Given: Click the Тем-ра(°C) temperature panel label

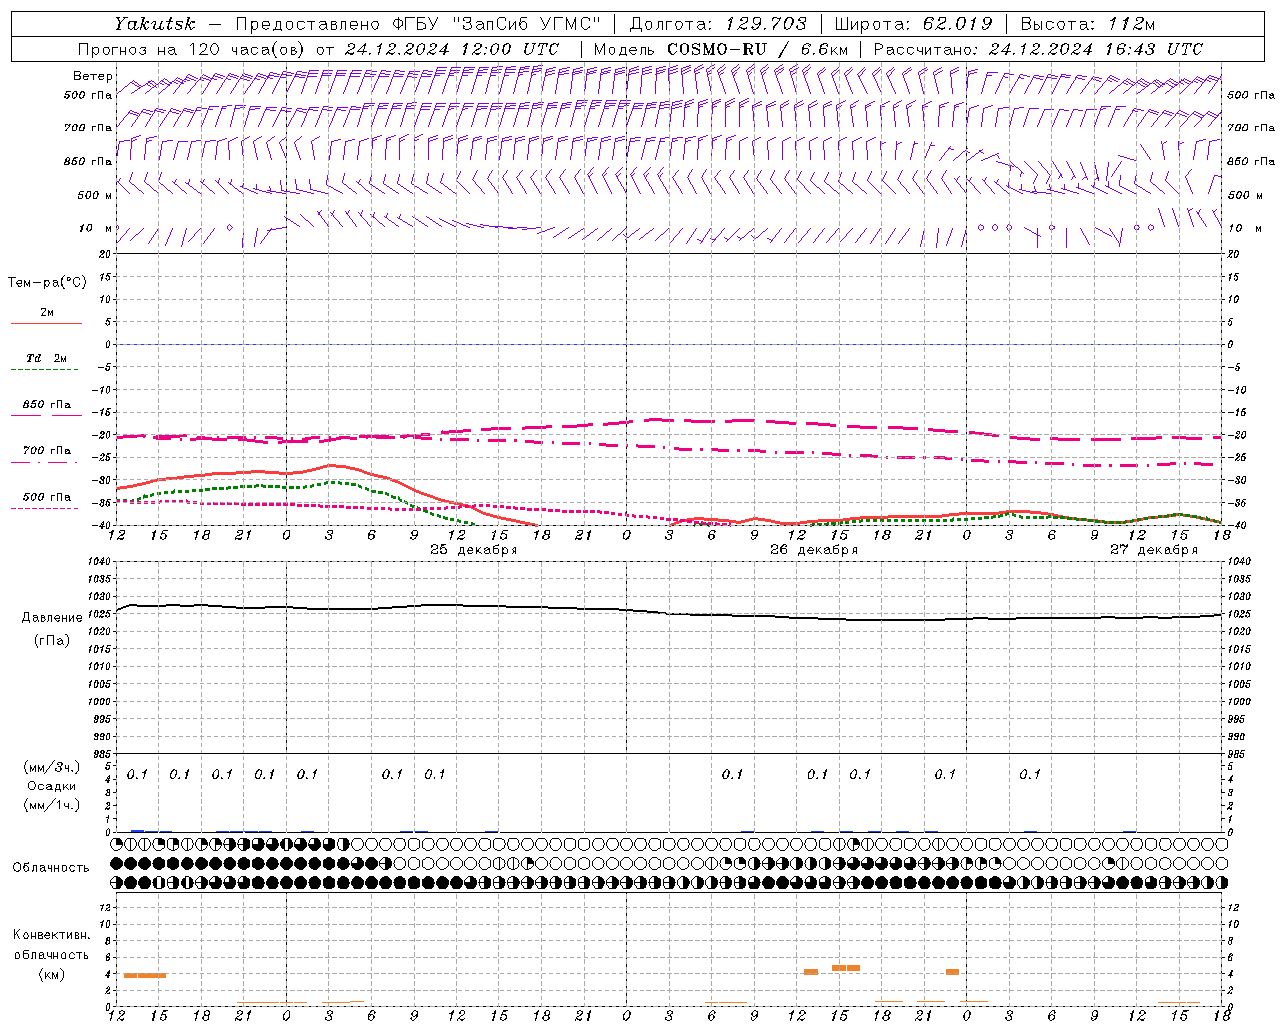Looking at the screenshot, I should point(47,282).
